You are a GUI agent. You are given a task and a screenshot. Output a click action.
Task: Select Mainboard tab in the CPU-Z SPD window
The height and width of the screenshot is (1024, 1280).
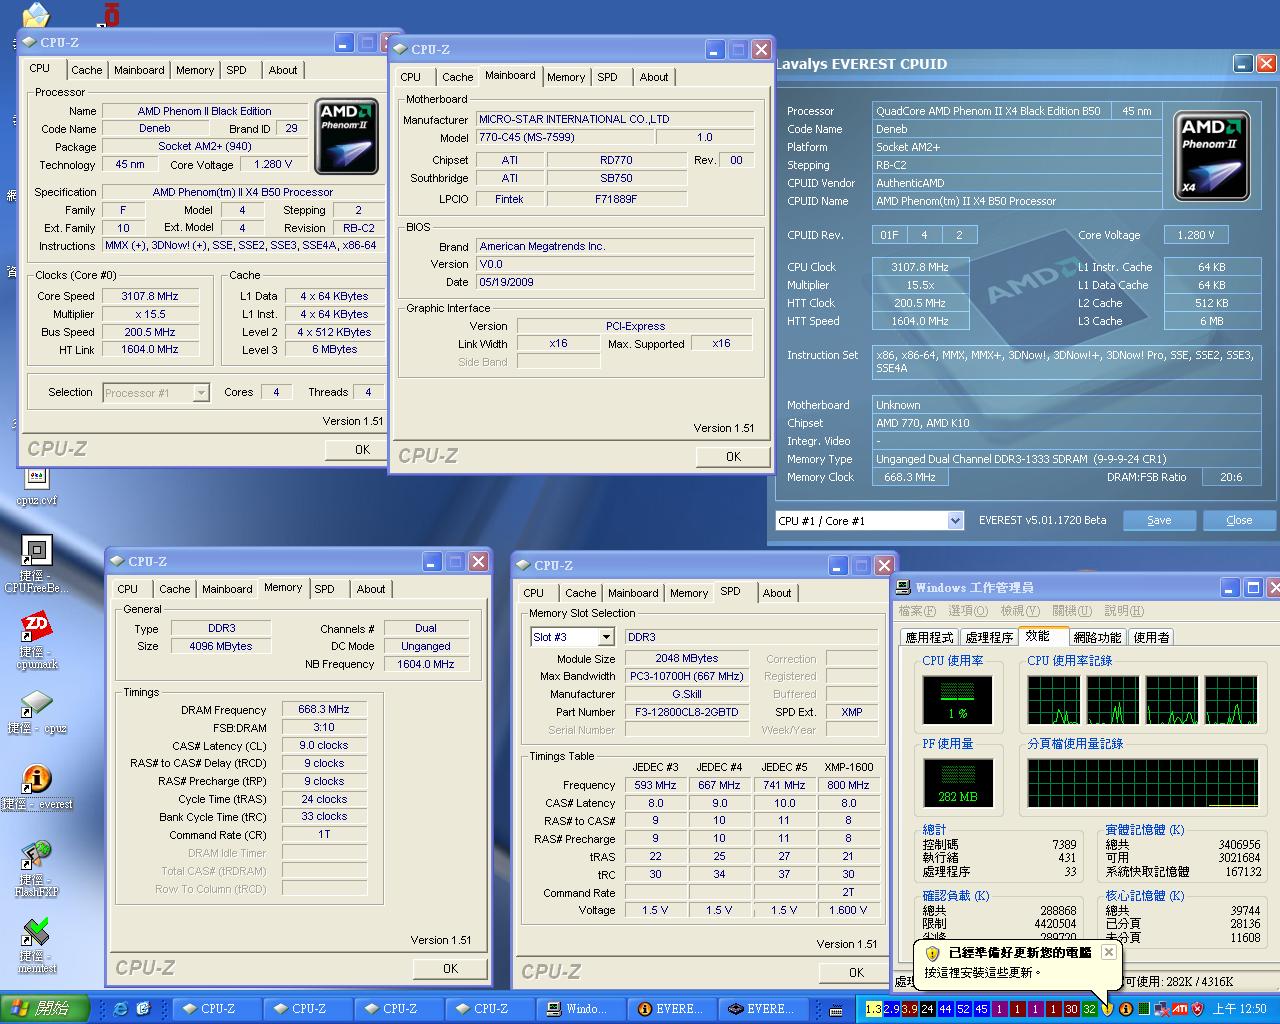pos(633,593)
